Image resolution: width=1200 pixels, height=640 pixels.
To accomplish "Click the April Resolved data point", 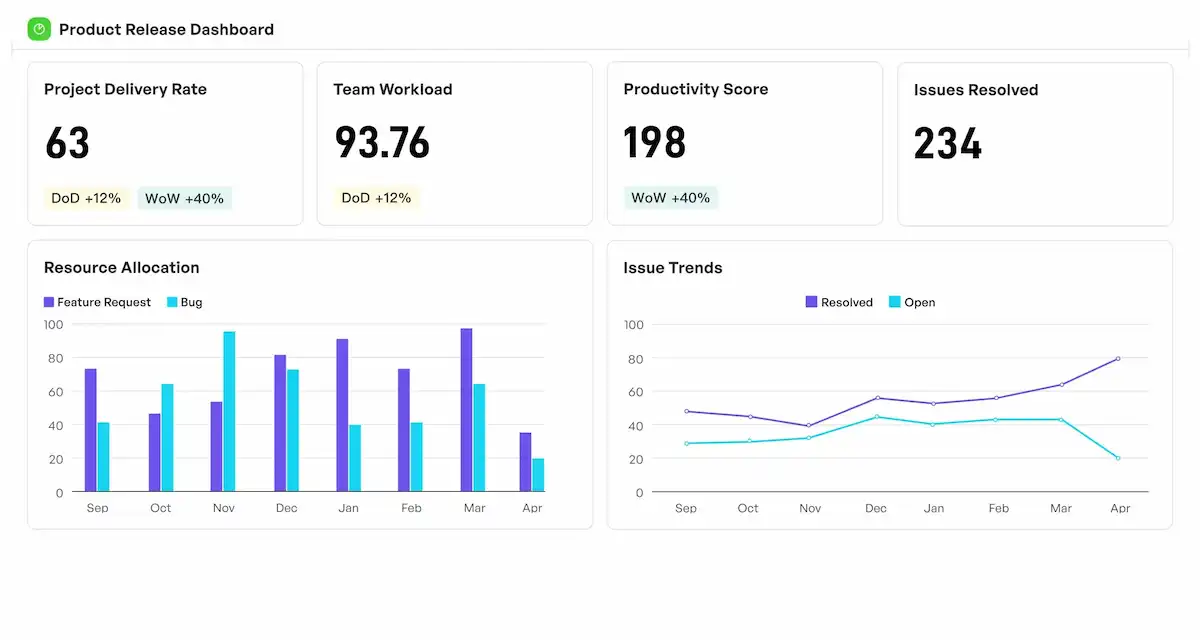I will [1118, 358].
